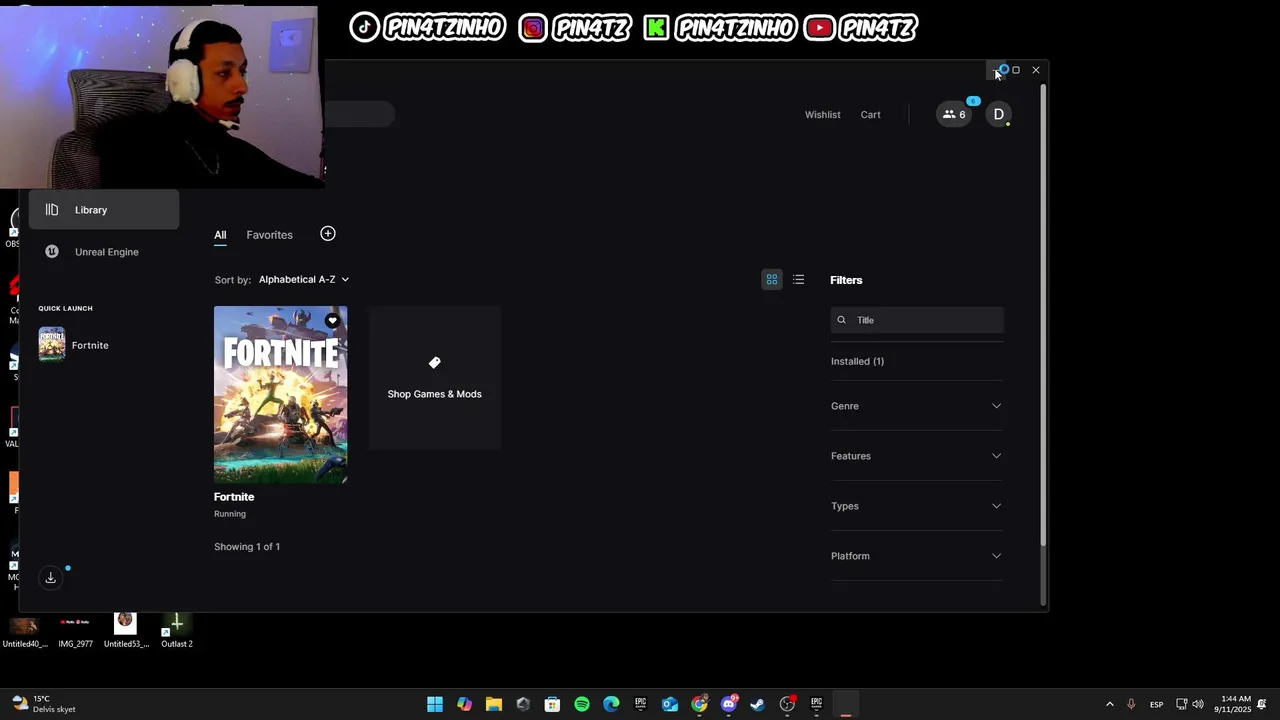Show hidden system tray icons chevron
1280x720 pixels.
pos(1109,704)
